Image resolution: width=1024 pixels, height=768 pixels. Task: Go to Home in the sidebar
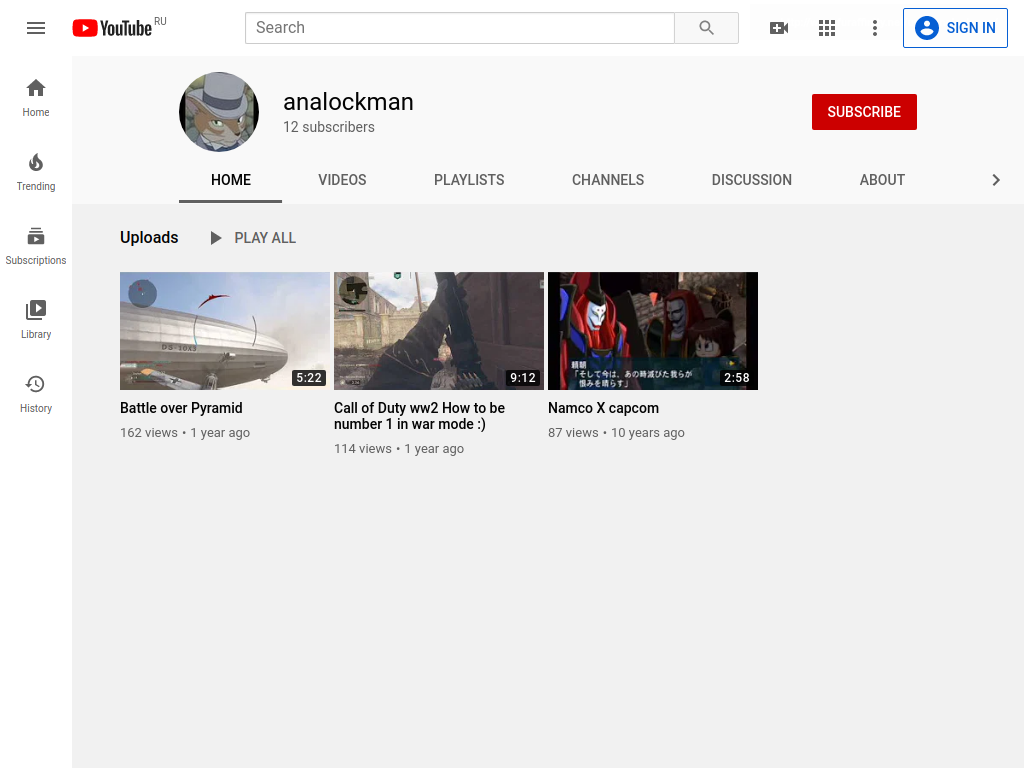point(36,98)
